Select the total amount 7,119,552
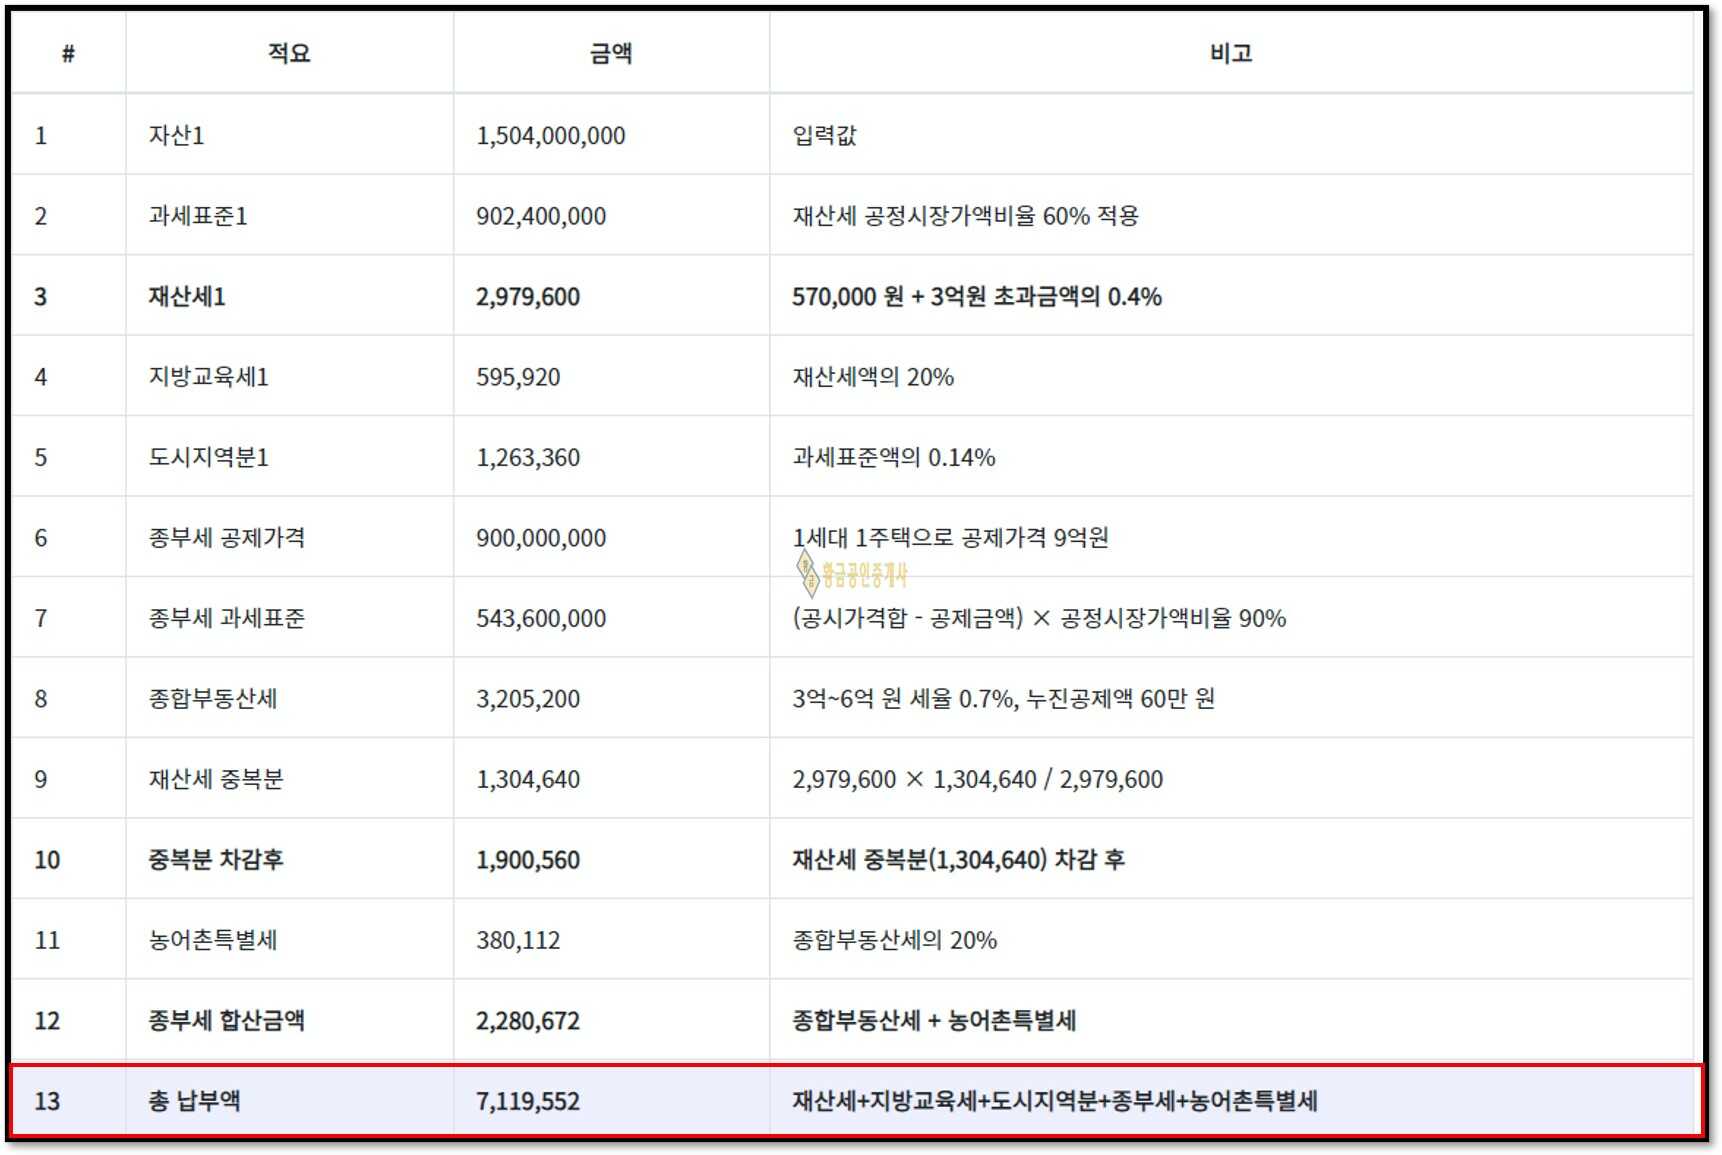The width and height of the screenshot is (1722, 1155). 528,1101
